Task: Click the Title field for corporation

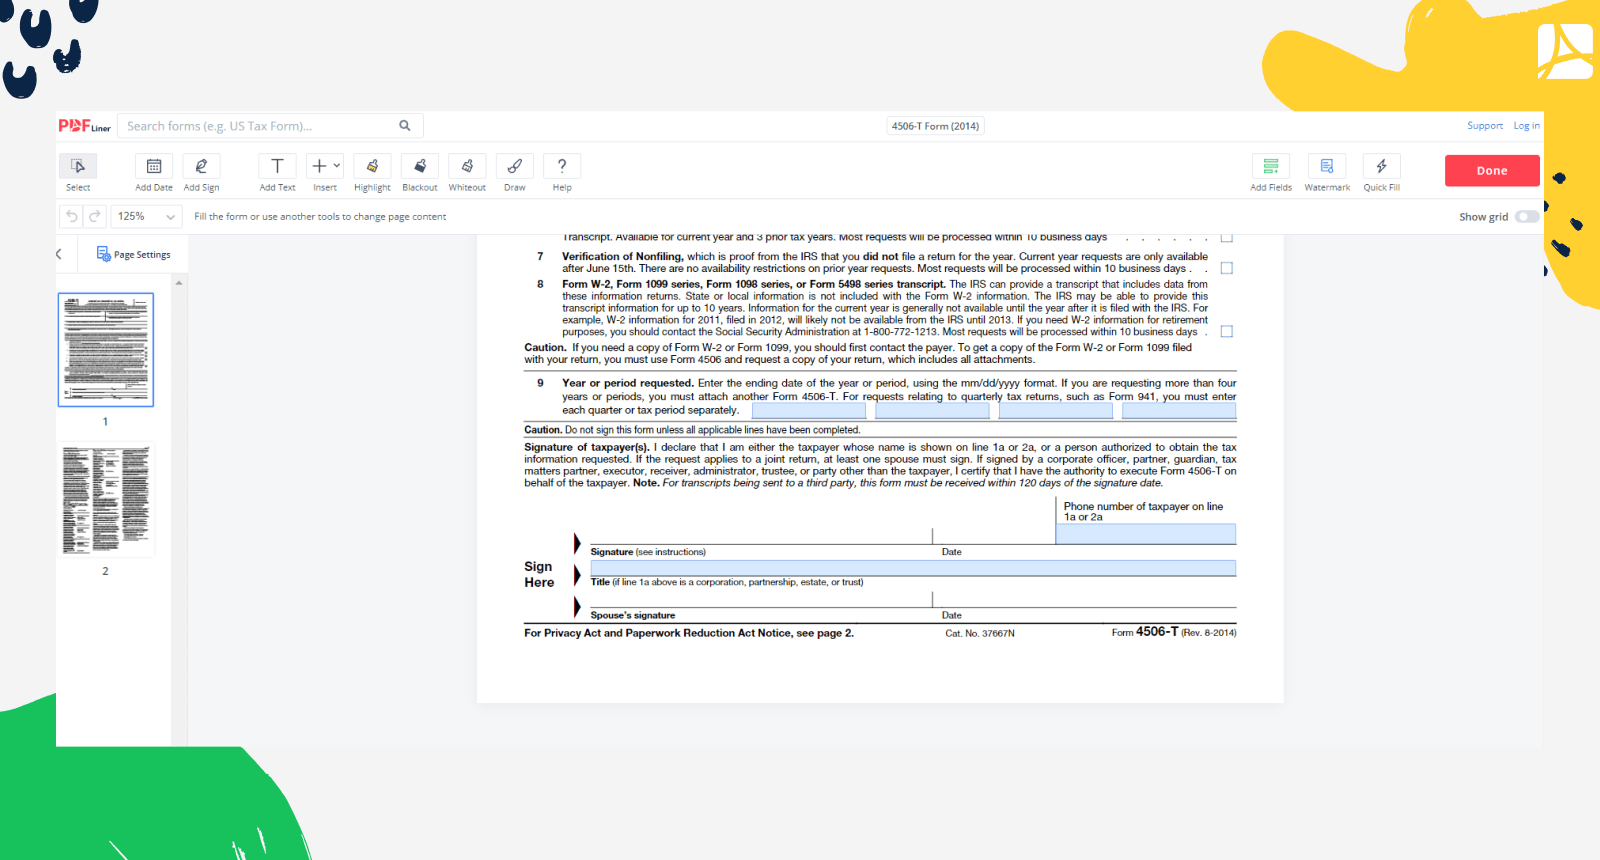Action: coord(913,568)
